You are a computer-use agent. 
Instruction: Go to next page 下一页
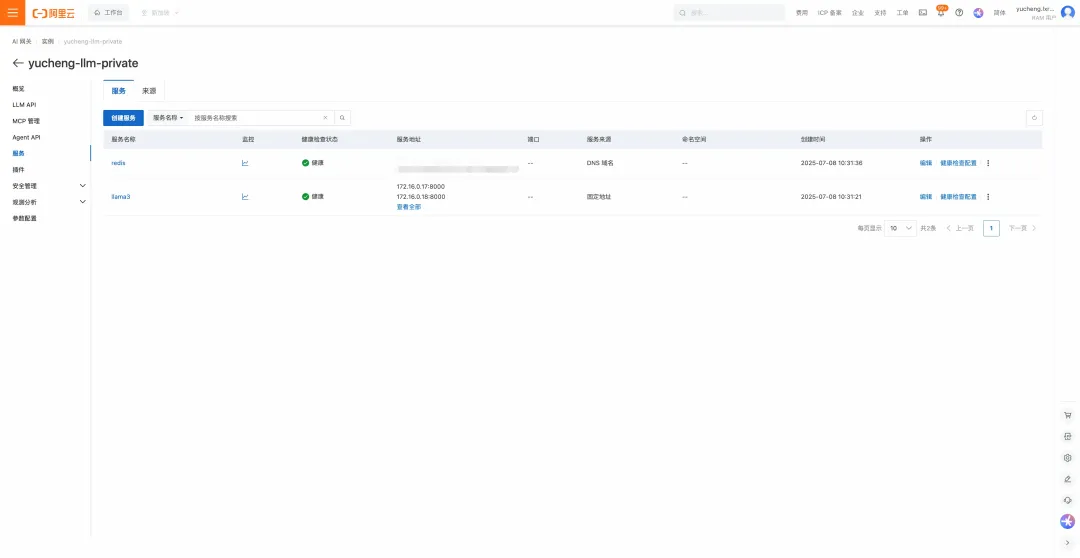tap(1023, 228)
